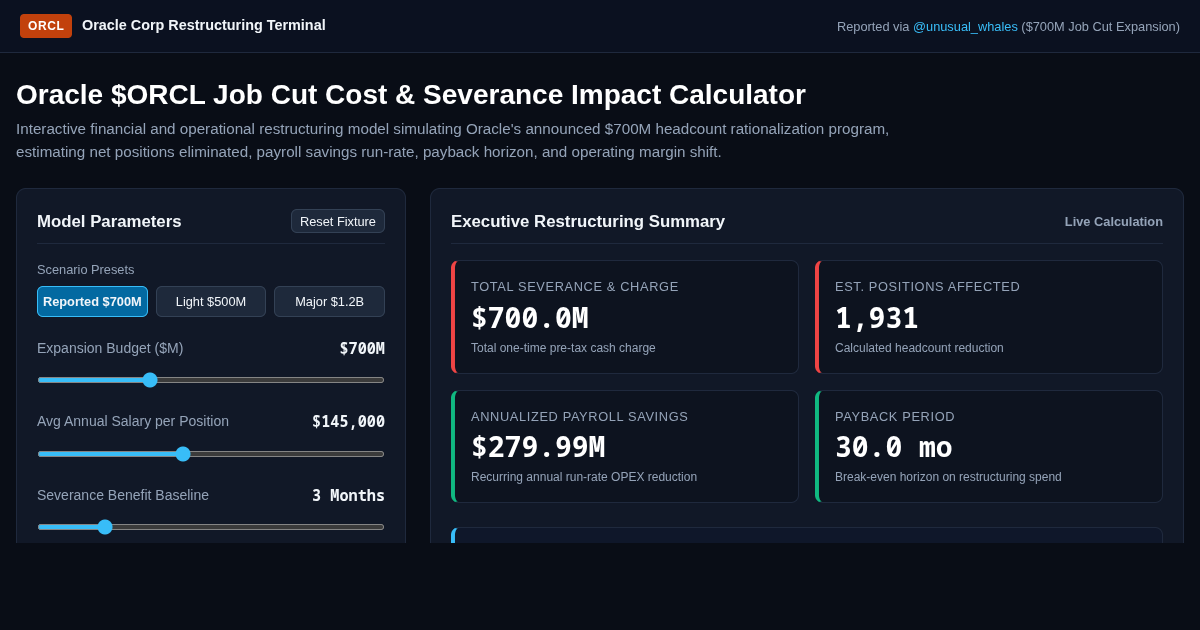The height and width of the screenshot is (630, 1200).
Task: Click the Model Parameters heading
Action: (109, 222)
